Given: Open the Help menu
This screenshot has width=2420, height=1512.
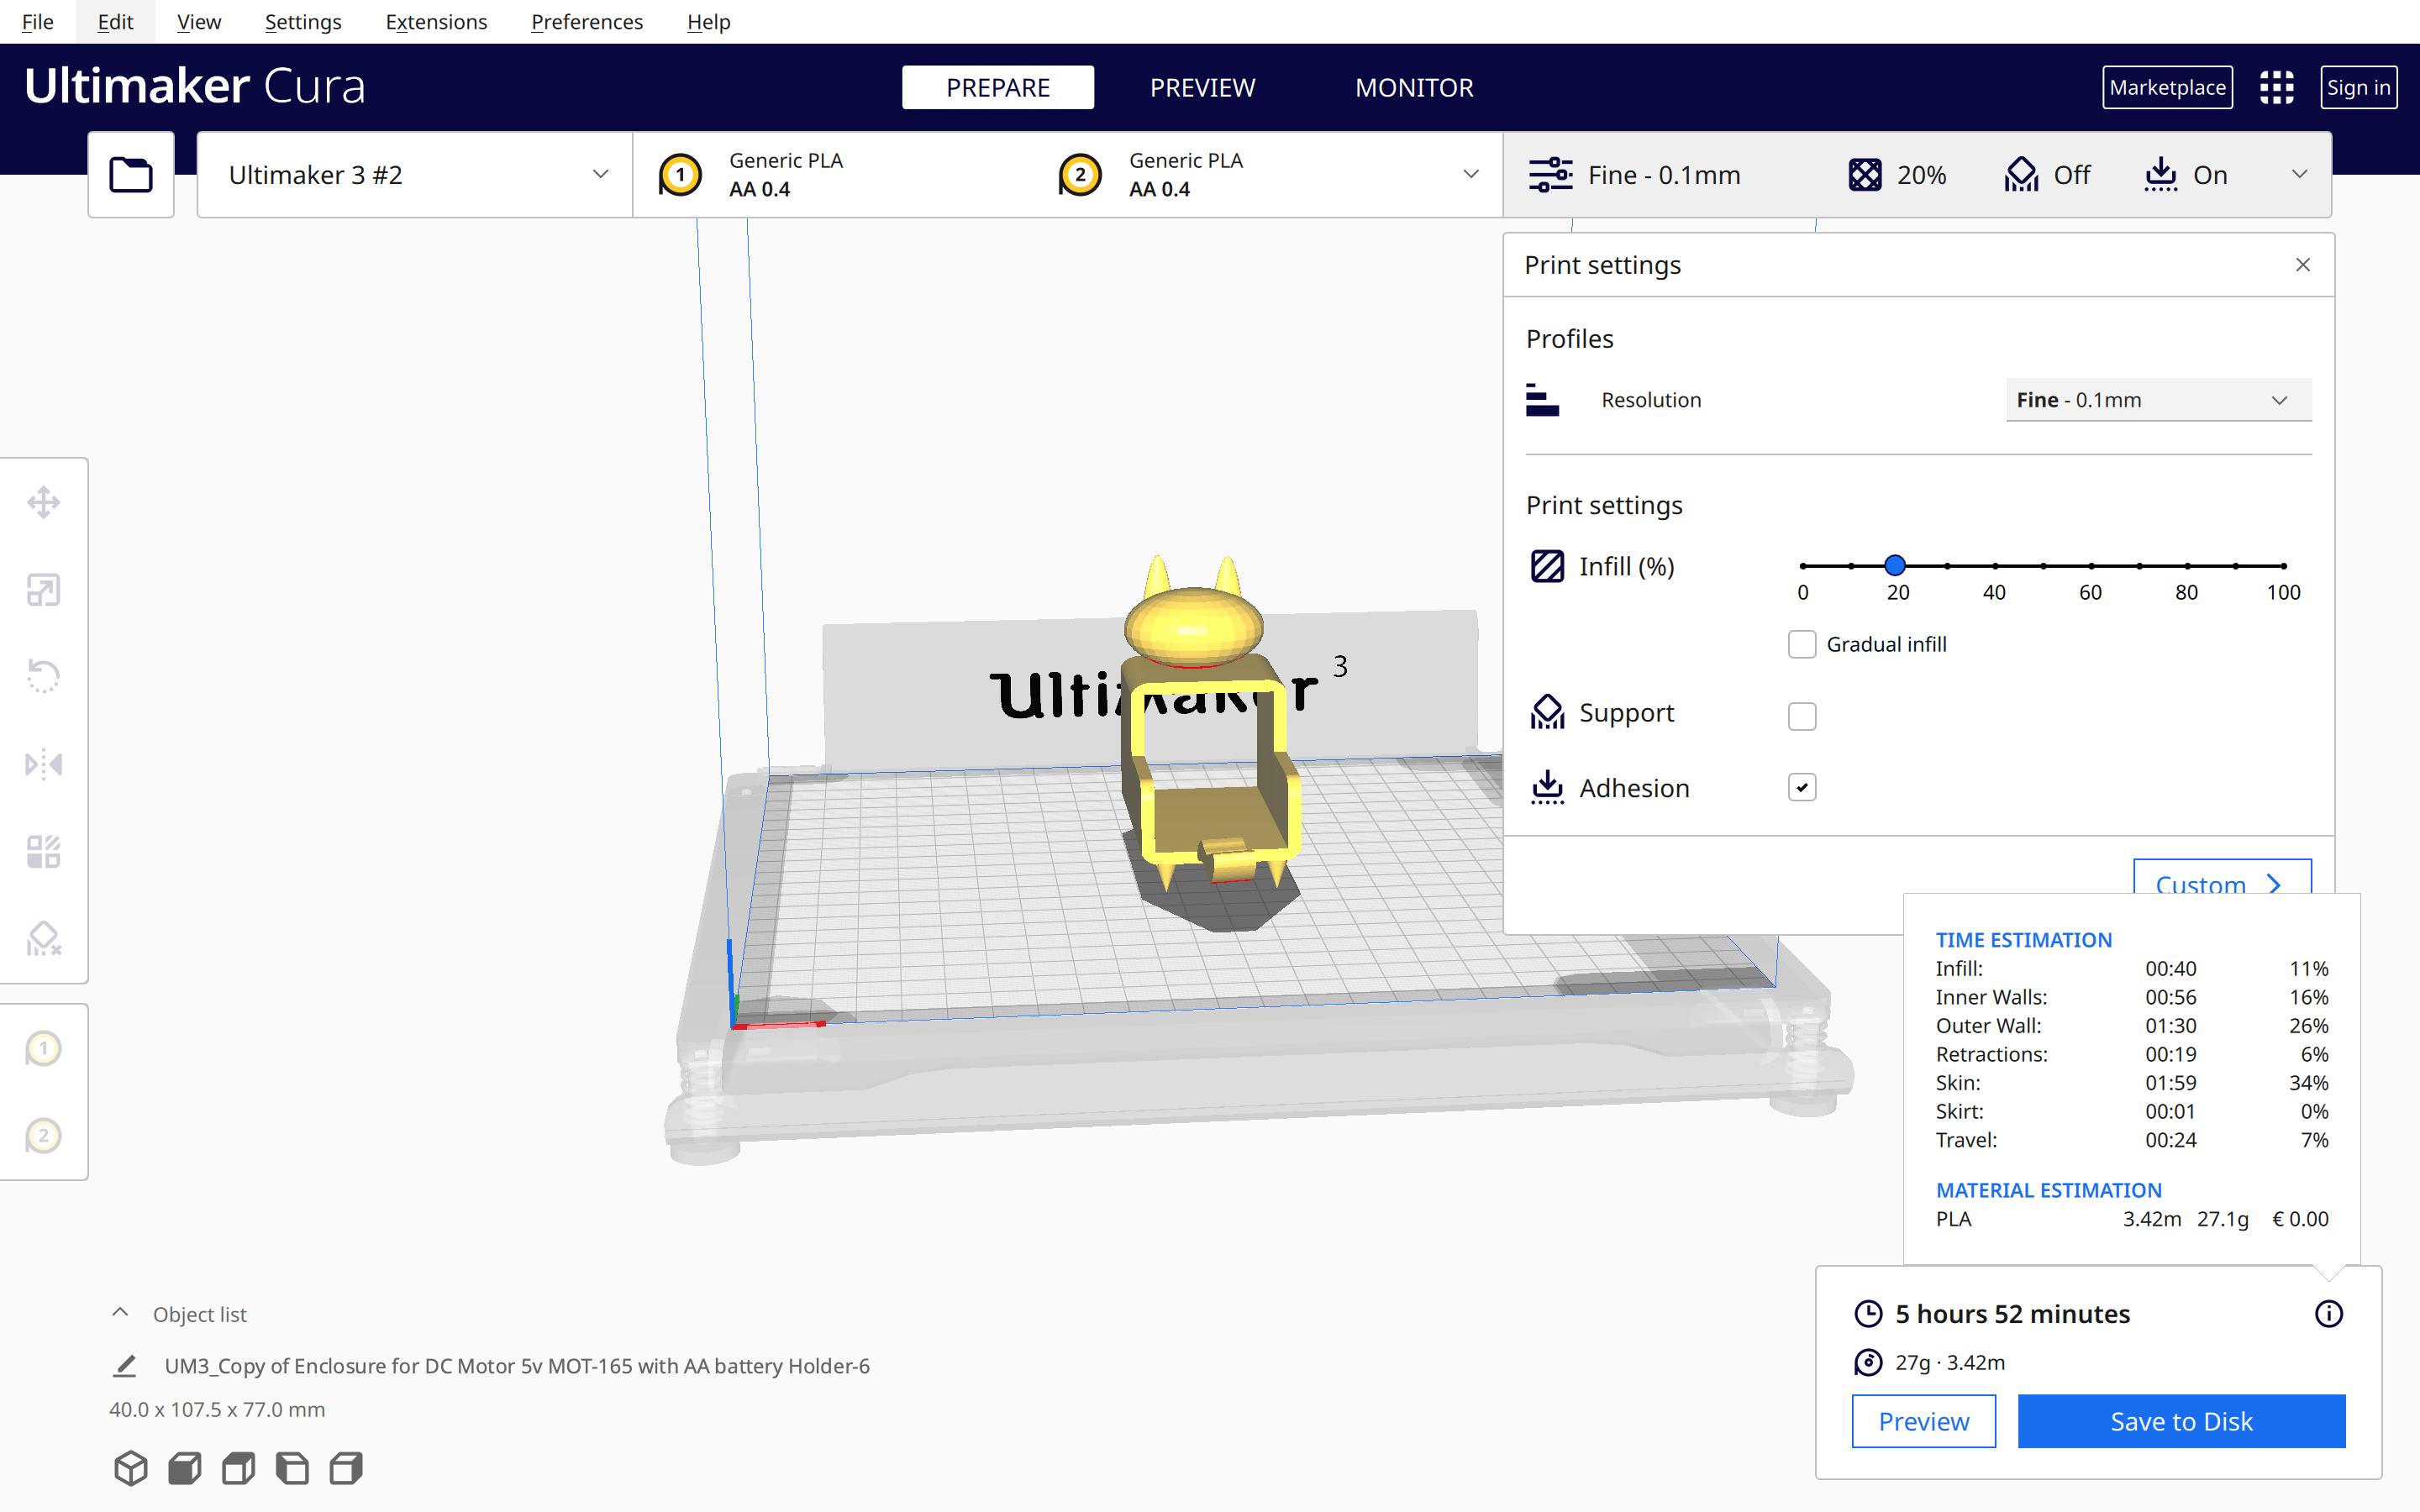Looking at the screenshot, I should click(709, 21).
